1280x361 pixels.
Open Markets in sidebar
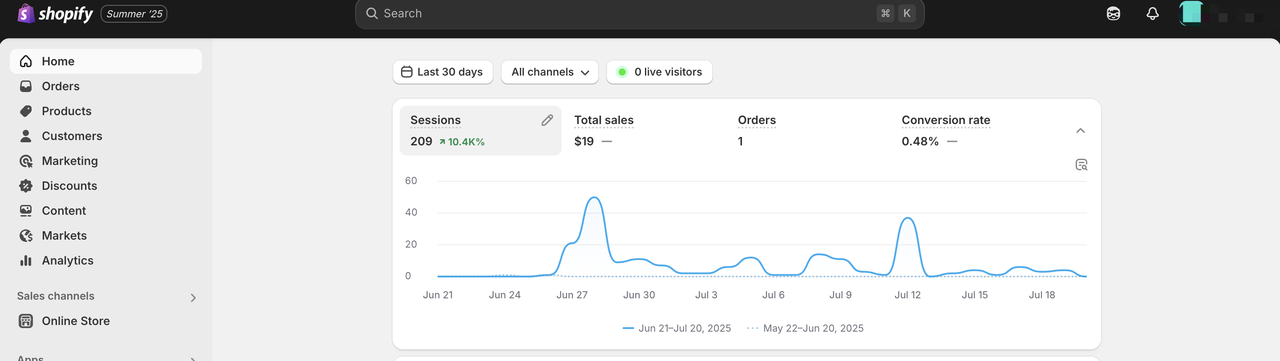coord(106,236)
